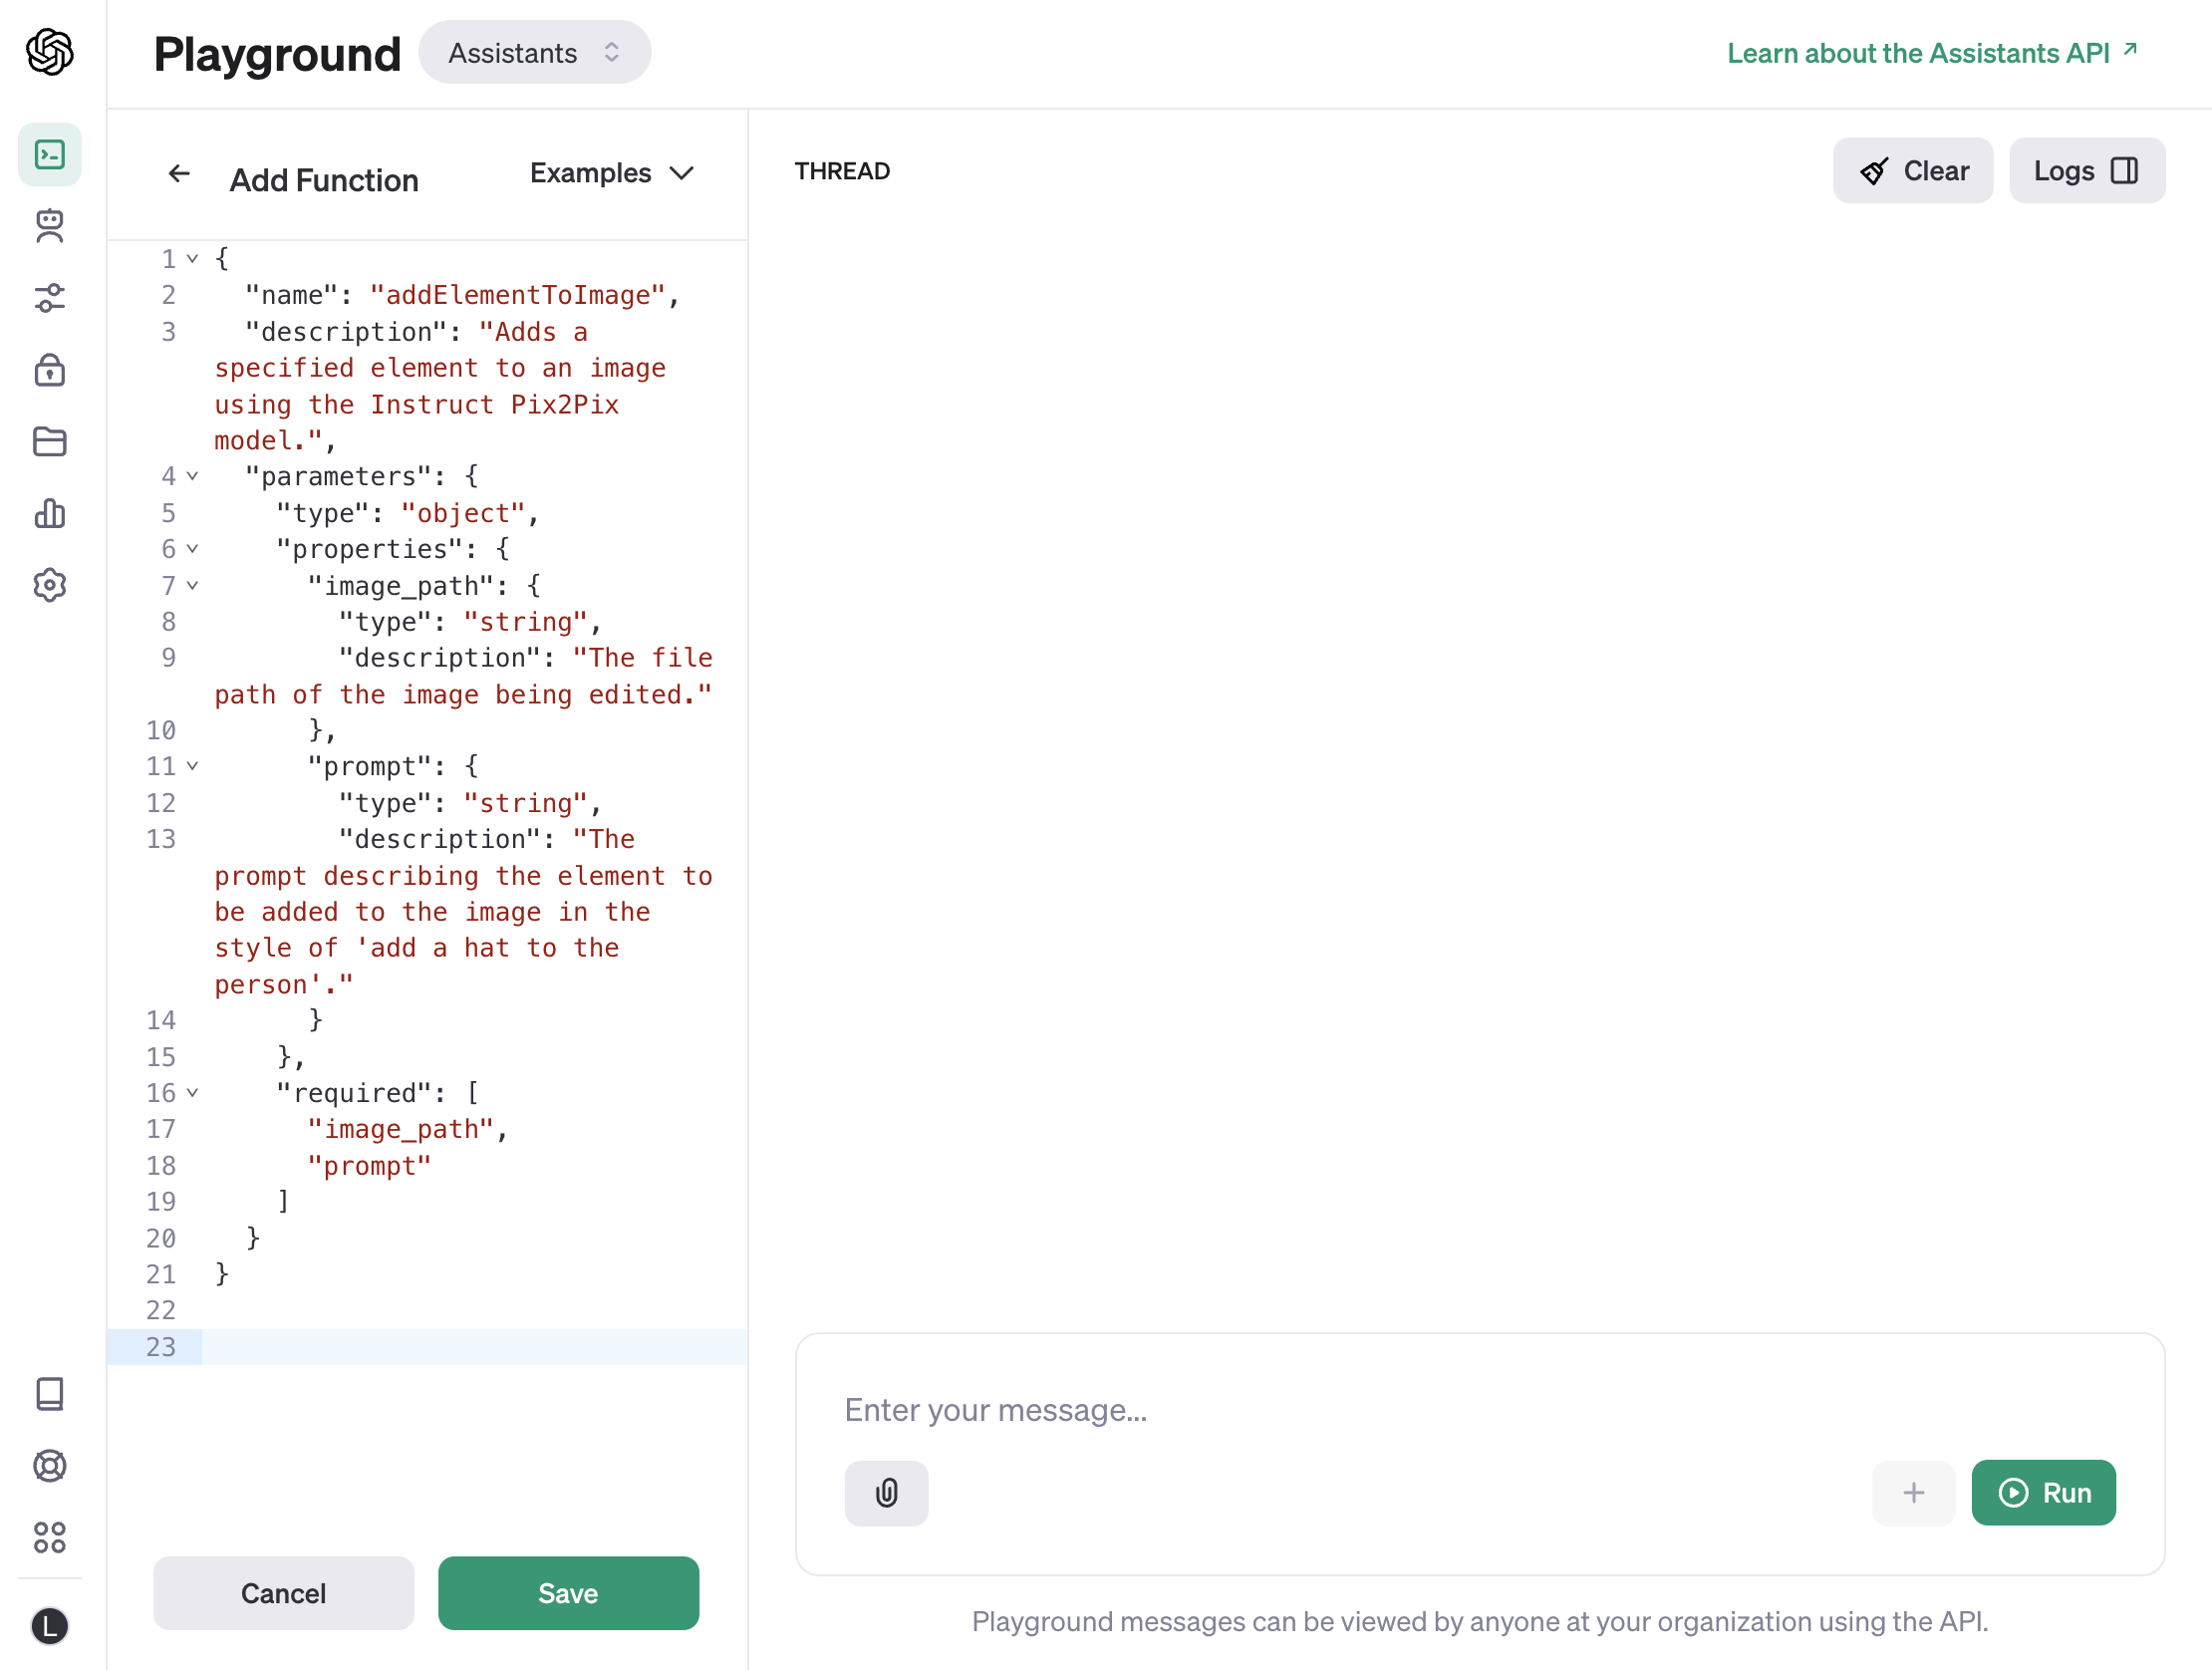2212x1670 pixels.
Task: Click the Add Function title
Action: (324, 180)
